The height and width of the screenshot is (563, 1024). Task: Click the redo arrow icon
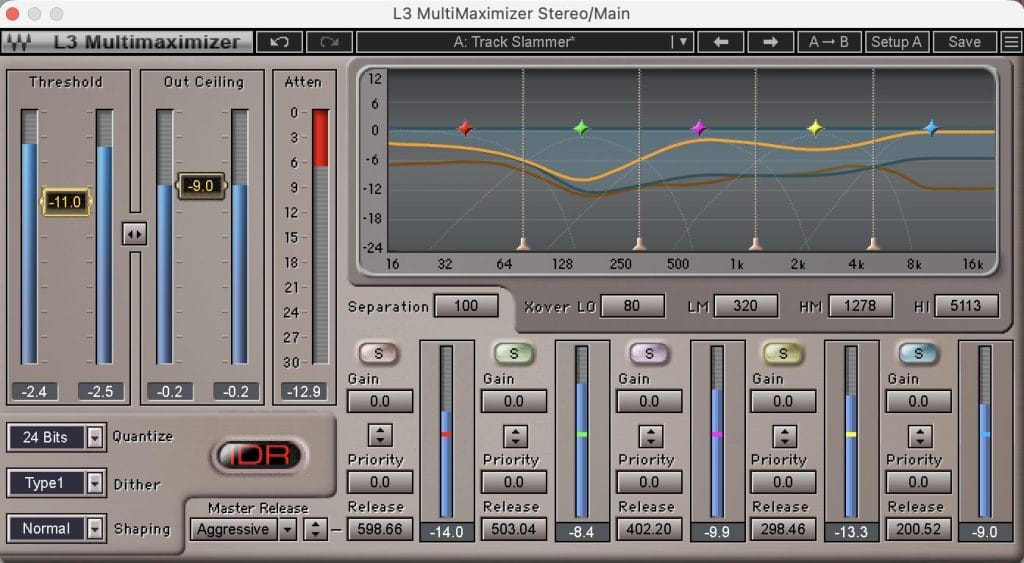pyautogui.click(x=329, y=42)
